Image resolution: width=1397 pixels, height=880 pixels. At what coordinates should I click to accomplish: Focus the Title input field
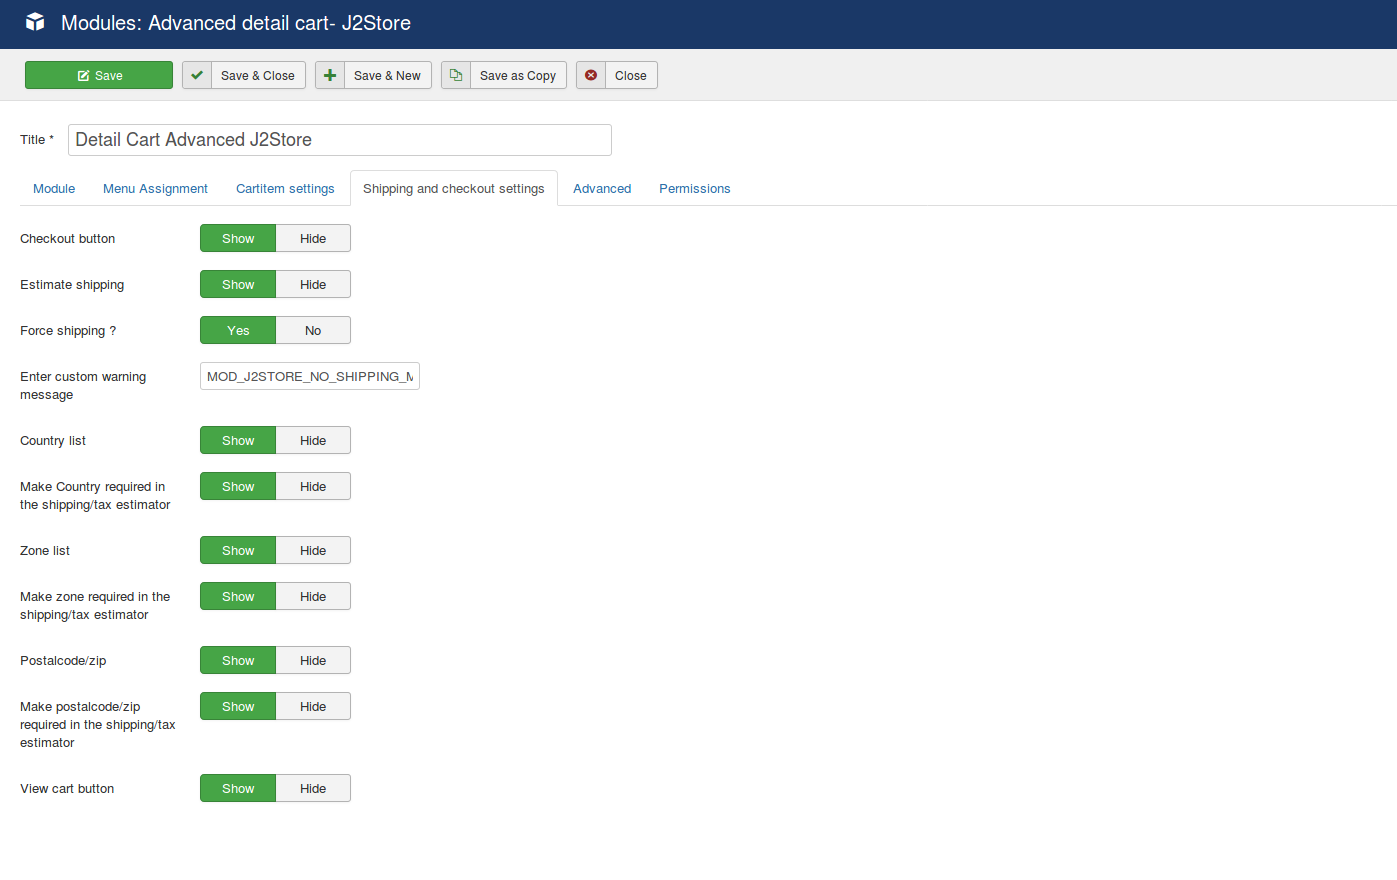340,140
